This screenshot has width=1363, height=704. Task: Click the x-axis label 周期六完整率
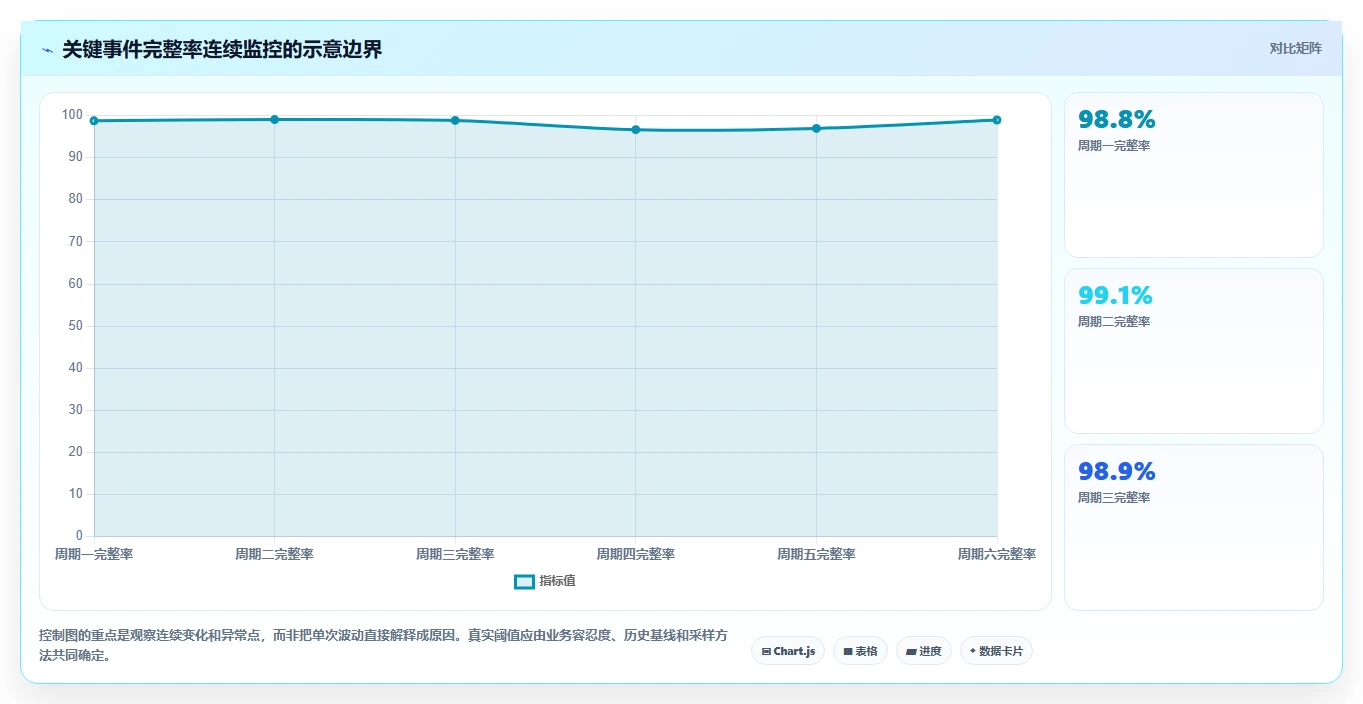pyautogui.click(x=997, y=554)
